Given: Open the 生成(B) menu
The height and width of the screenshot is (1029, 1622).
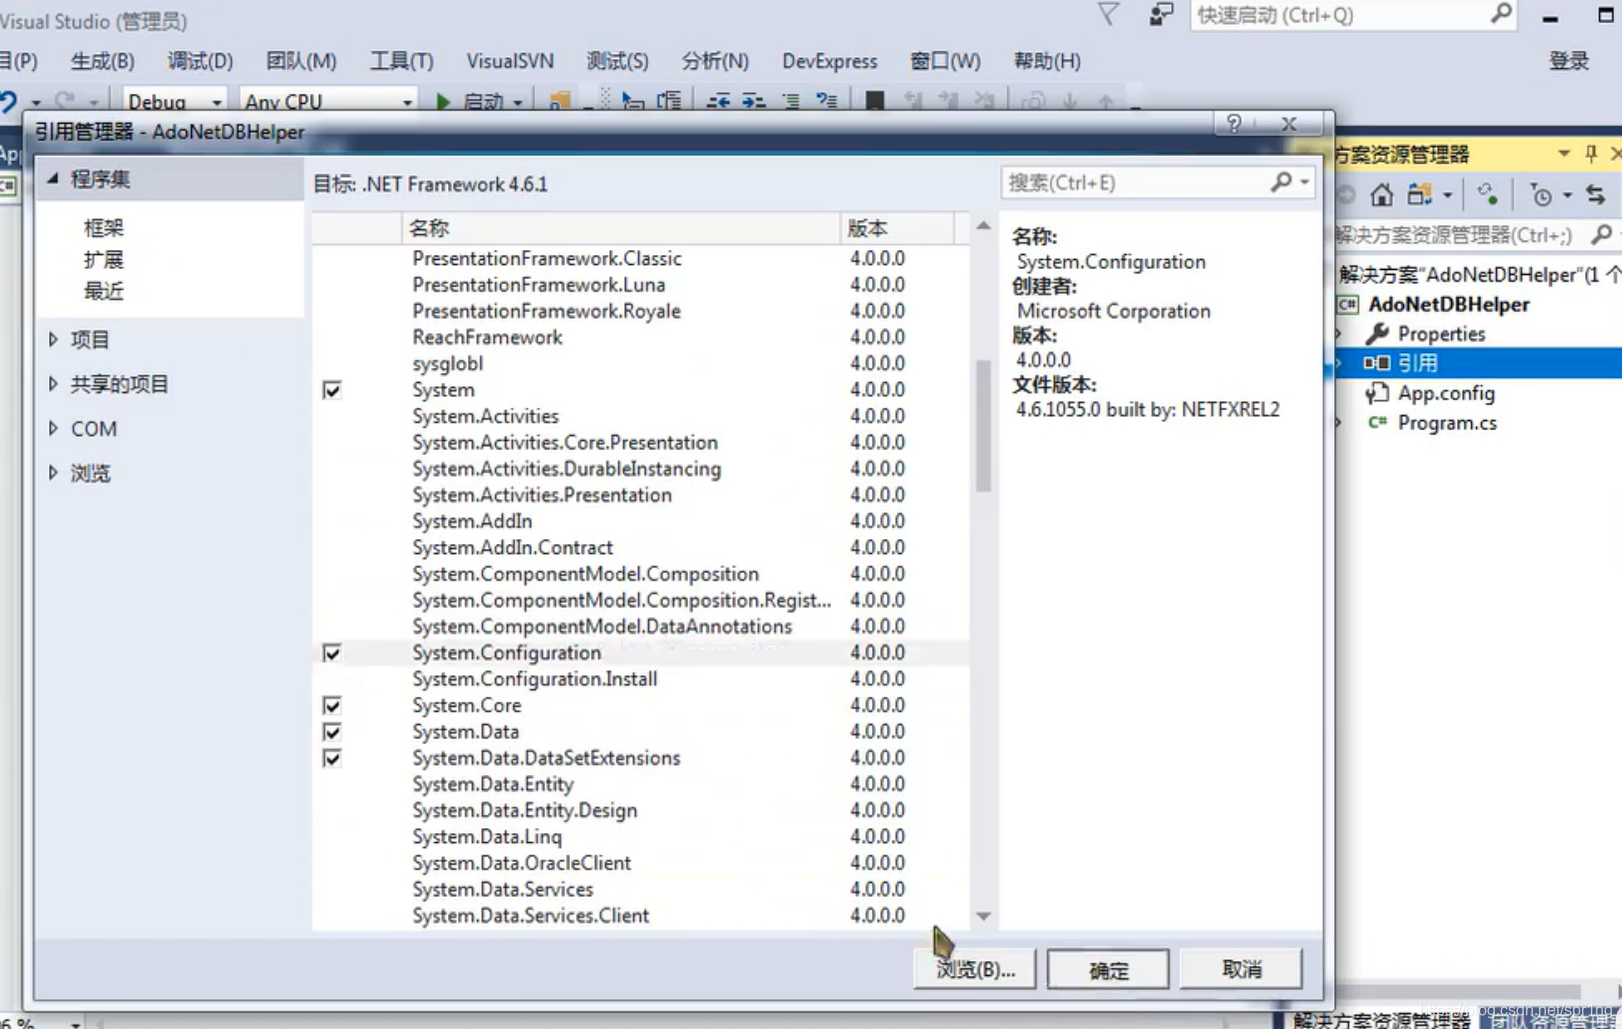Looking at the screenshot, I should coord(102,61).
